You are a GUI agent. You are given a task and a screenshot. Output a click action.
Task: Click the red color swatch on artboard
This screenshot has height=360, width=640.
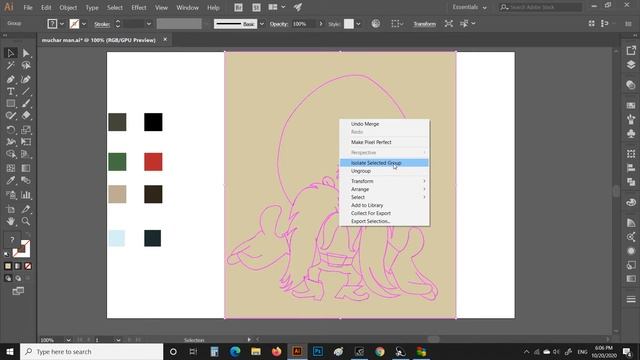[153, 162]
